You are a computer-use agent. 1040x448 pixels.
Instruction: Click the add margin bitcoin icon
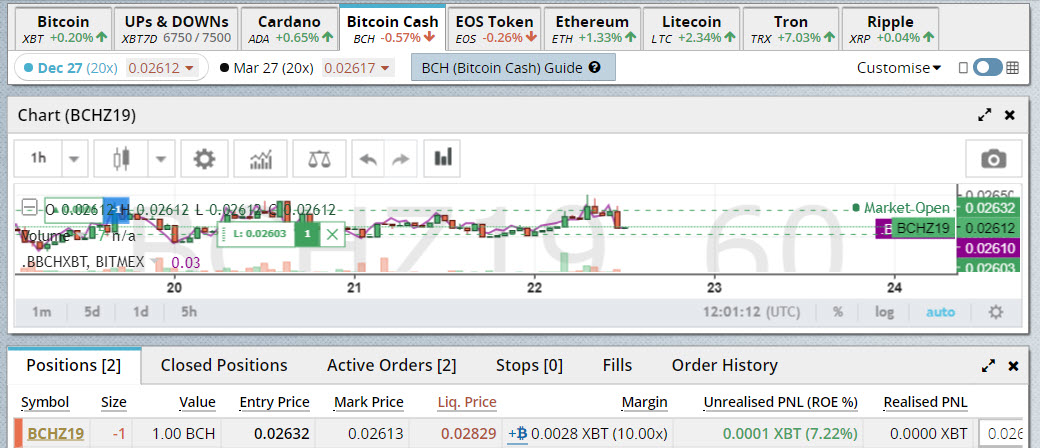(x=517, y=435)
